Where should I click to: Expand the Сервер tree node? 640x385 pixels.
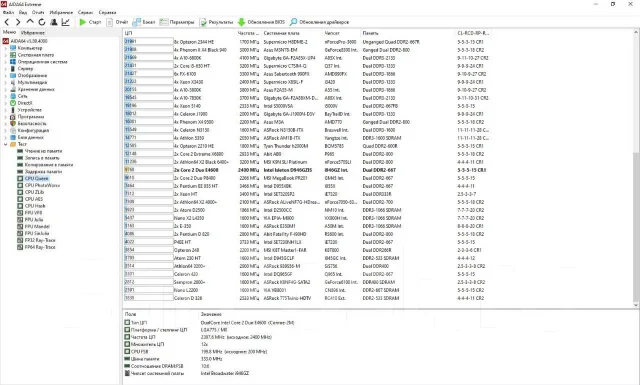[x=6, y=69]
